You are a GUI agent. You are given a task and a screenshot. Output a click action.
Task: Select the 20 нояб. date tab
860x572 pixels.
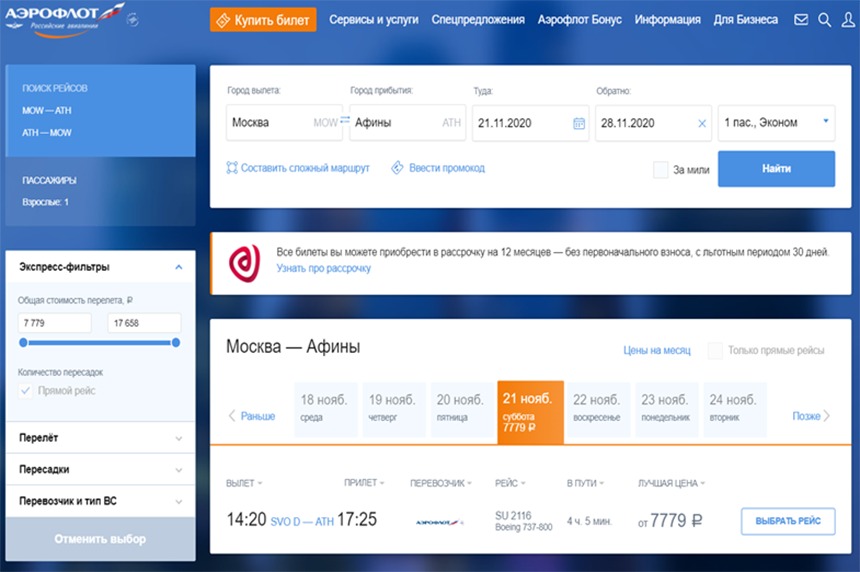(462, 410)
